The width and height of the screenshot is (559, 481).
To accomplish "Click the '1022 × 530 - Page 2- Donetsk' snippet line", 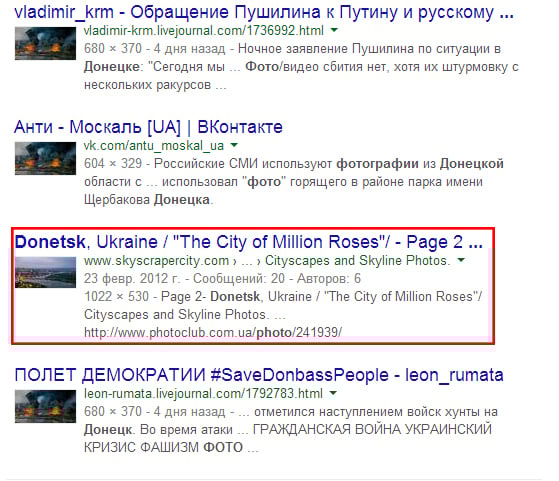I will 283,297.
